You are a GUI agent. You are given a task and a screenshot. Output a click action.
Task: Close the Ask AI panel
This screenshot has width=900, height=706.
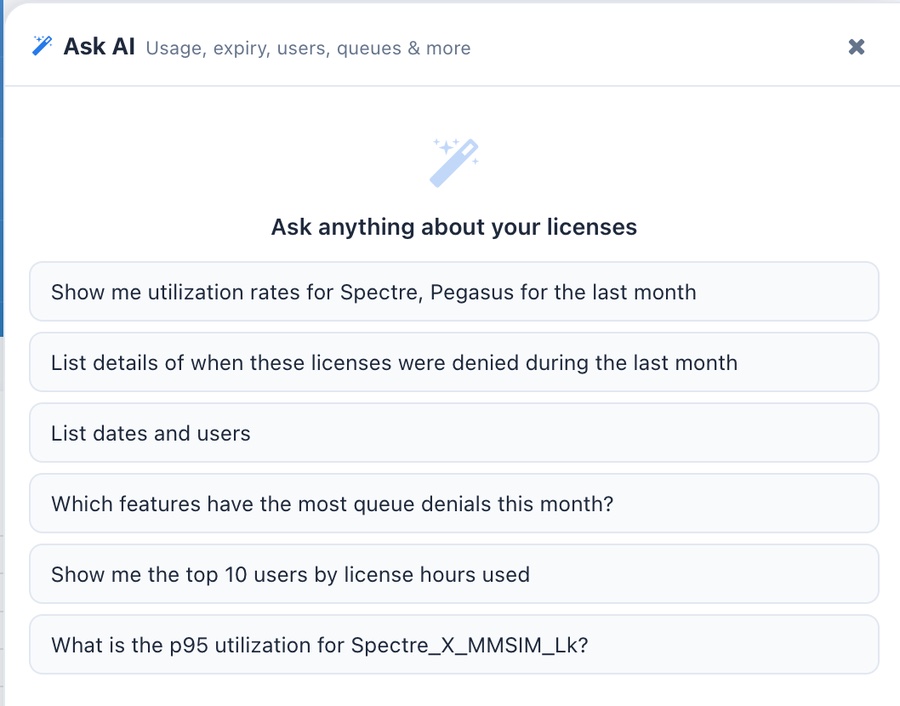(x=856, y=47)
